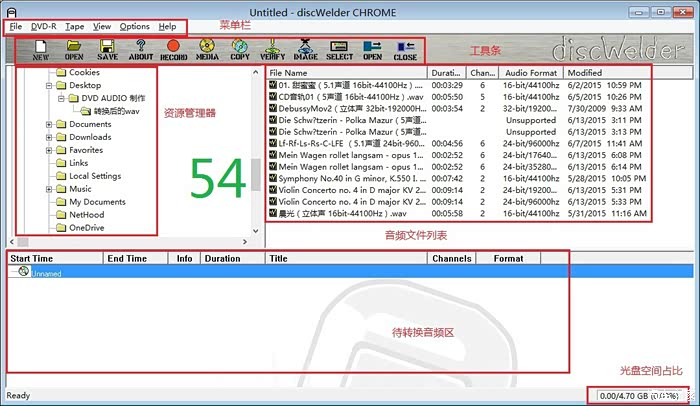Screen dimensions: 700x406
Task: Expand the Music folder in tree
Action: pyautogui.click(x=48, y=189)
